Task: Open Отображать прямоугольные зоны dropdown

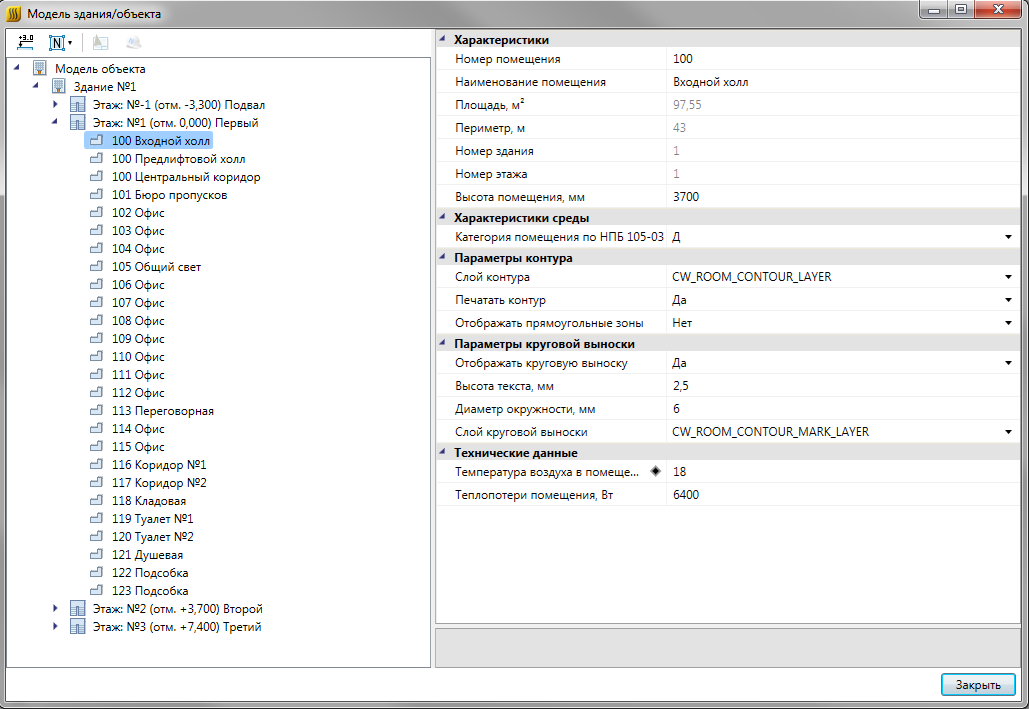Action: [x=1008, y=323]
